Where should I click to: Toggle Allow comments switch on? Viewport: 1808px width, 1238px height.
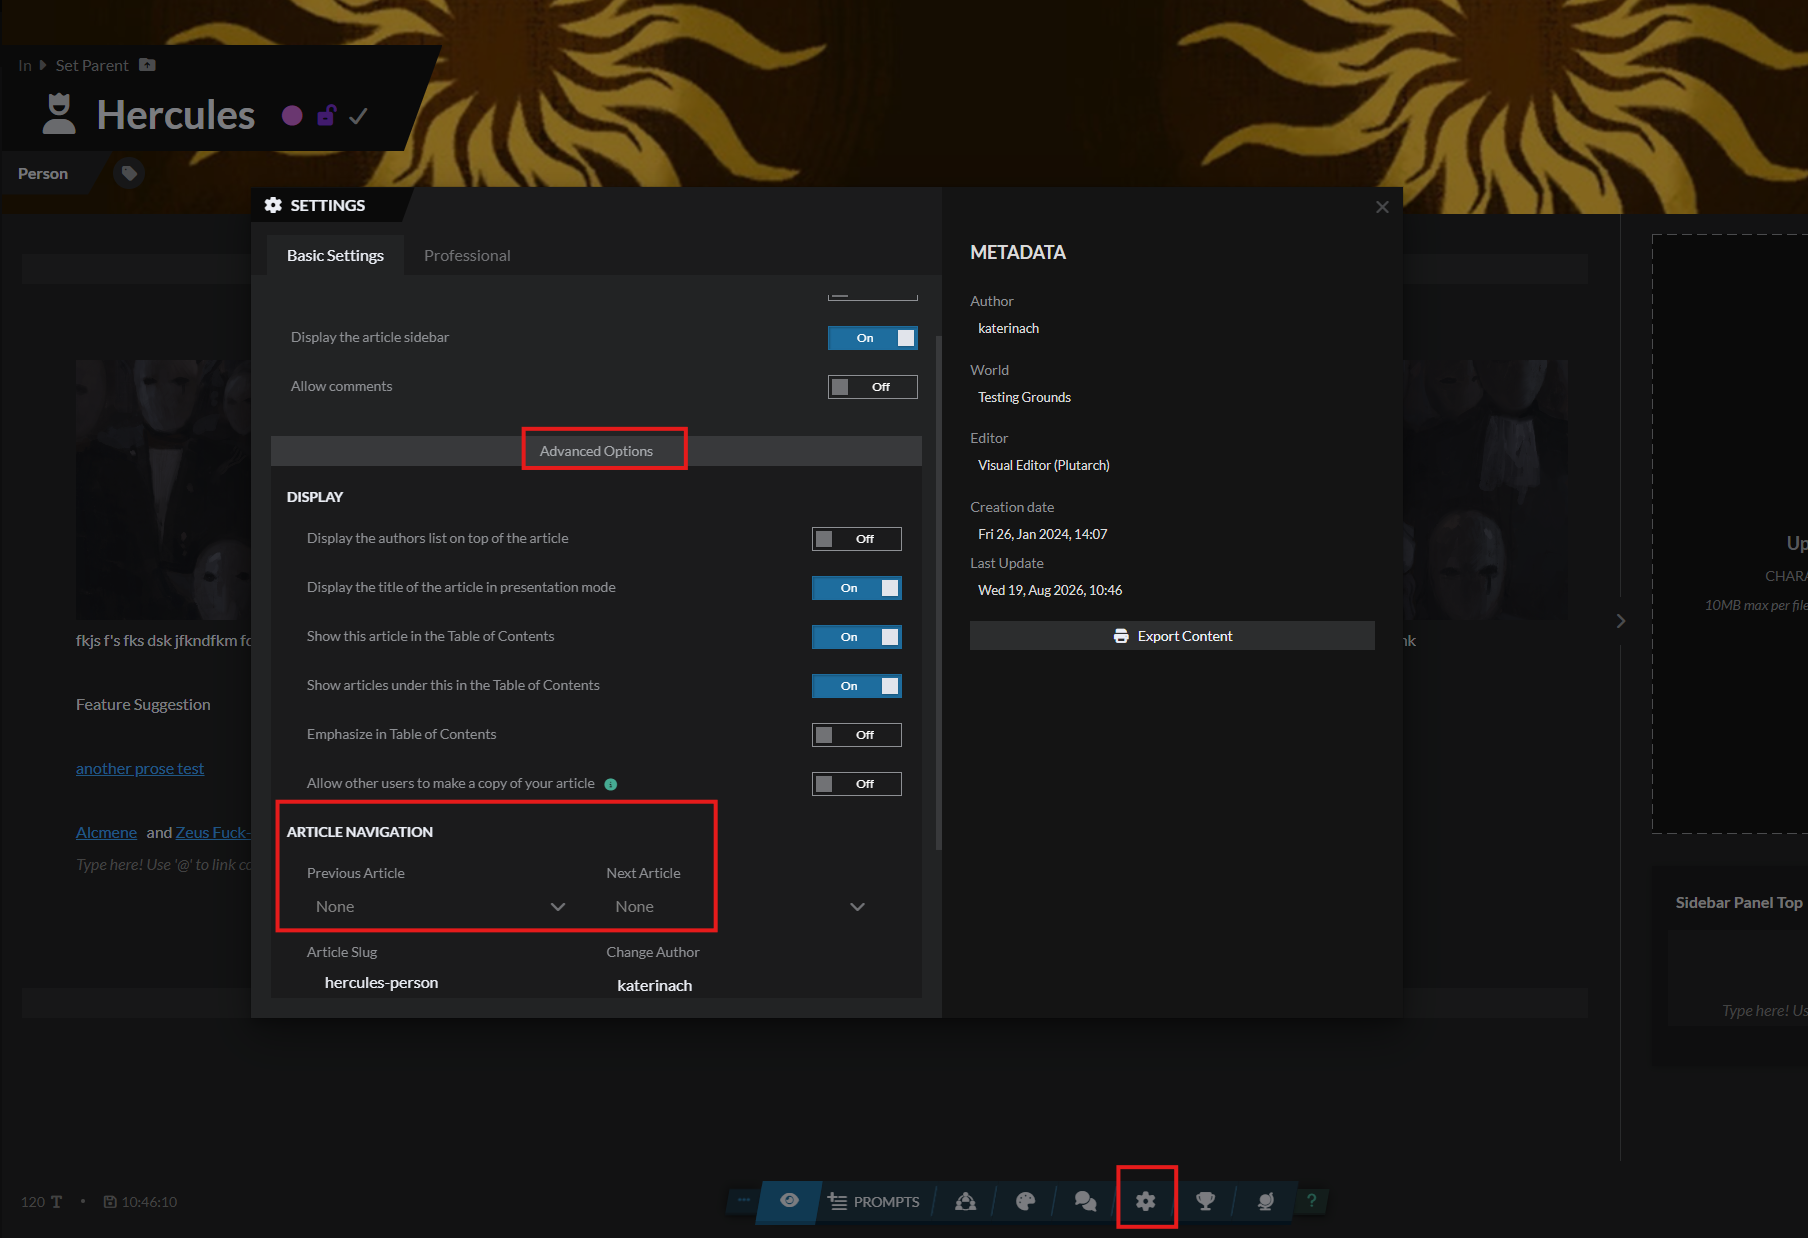click(x=872, y=387)
